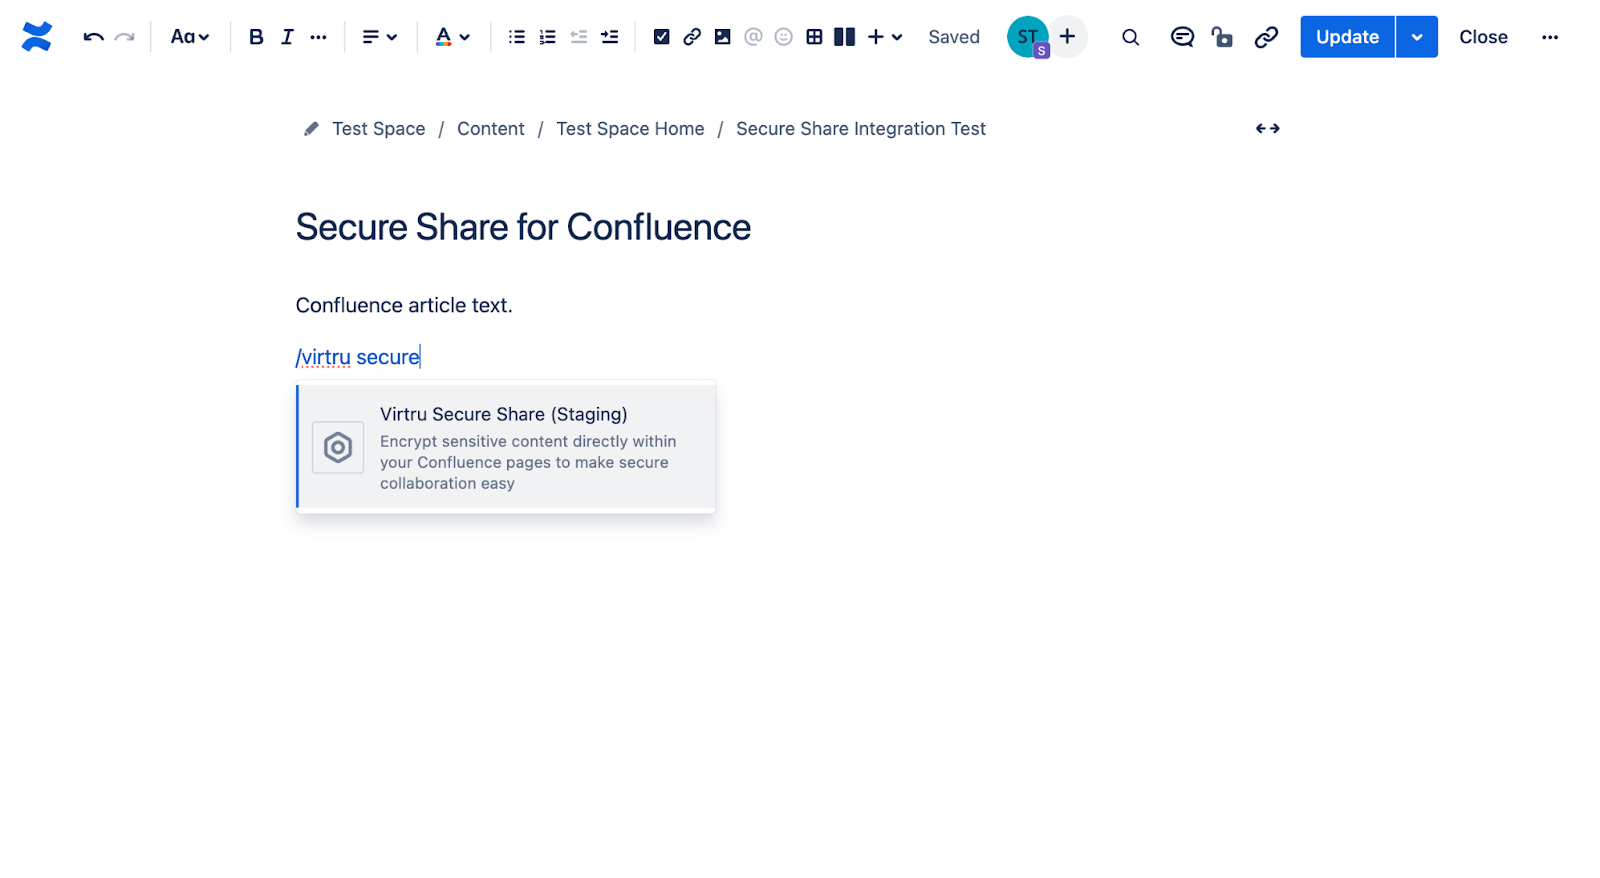The height and width of the screenshot is (878, 1600).
Task: Click the '/virtru secure' slash command text
Action: pyautogui.click(x=358, y=357)
